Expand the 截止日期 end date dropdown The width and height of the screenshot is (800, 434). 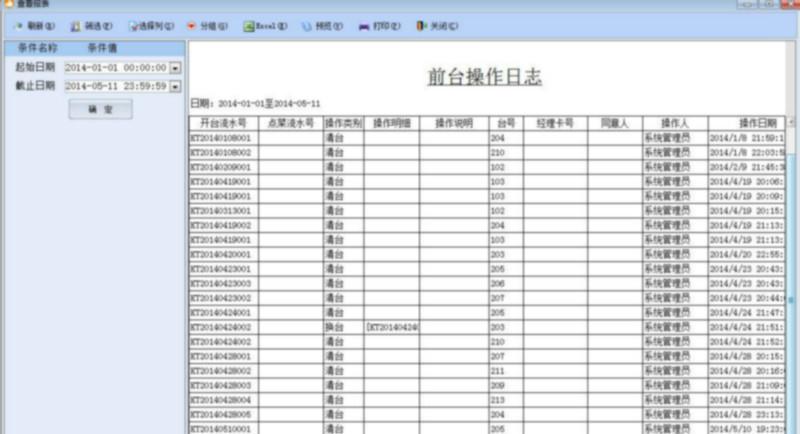tap(175, 87)
